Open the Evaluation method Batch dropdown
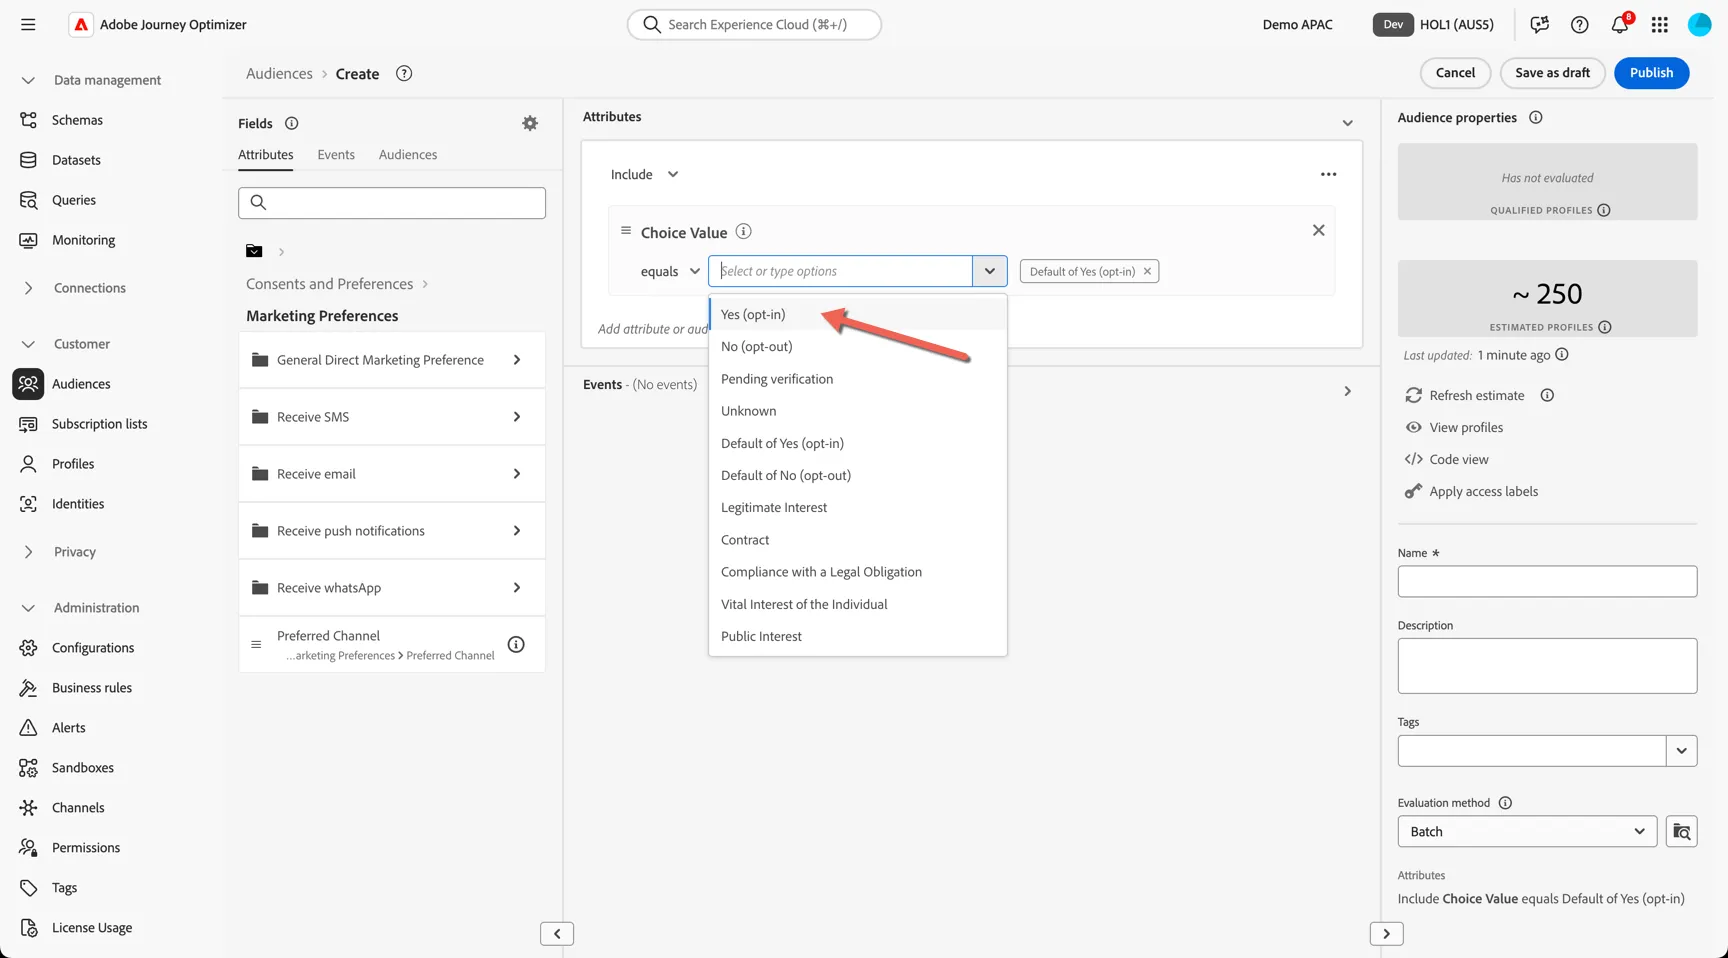The height and width of the screenshot is (958, 1728). tap(1527, 831)
